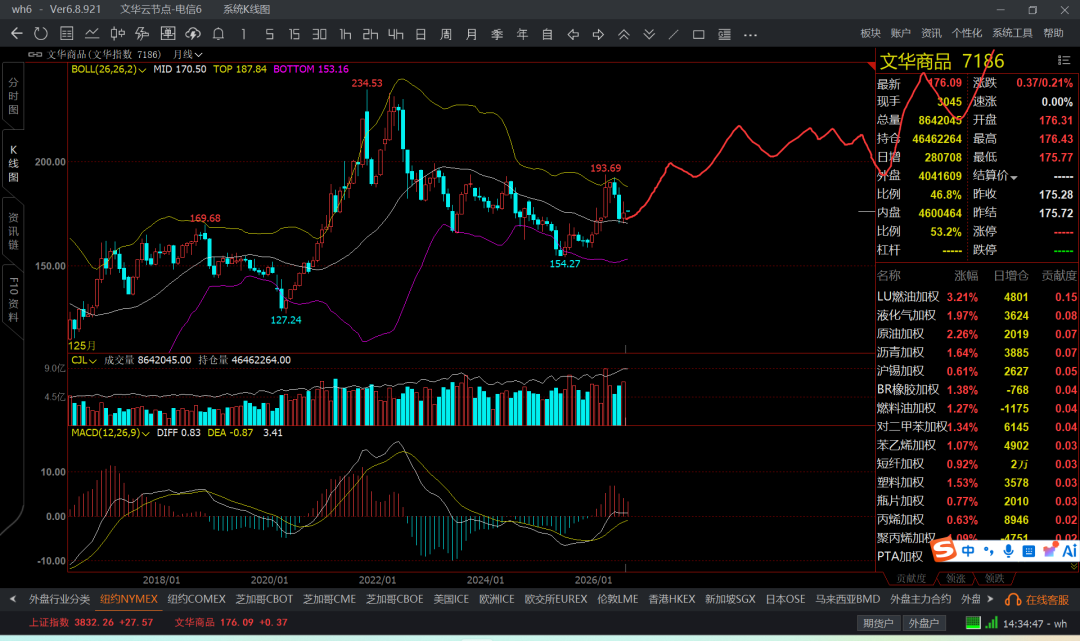Switch to weekly period 周

tap(446, 34)
